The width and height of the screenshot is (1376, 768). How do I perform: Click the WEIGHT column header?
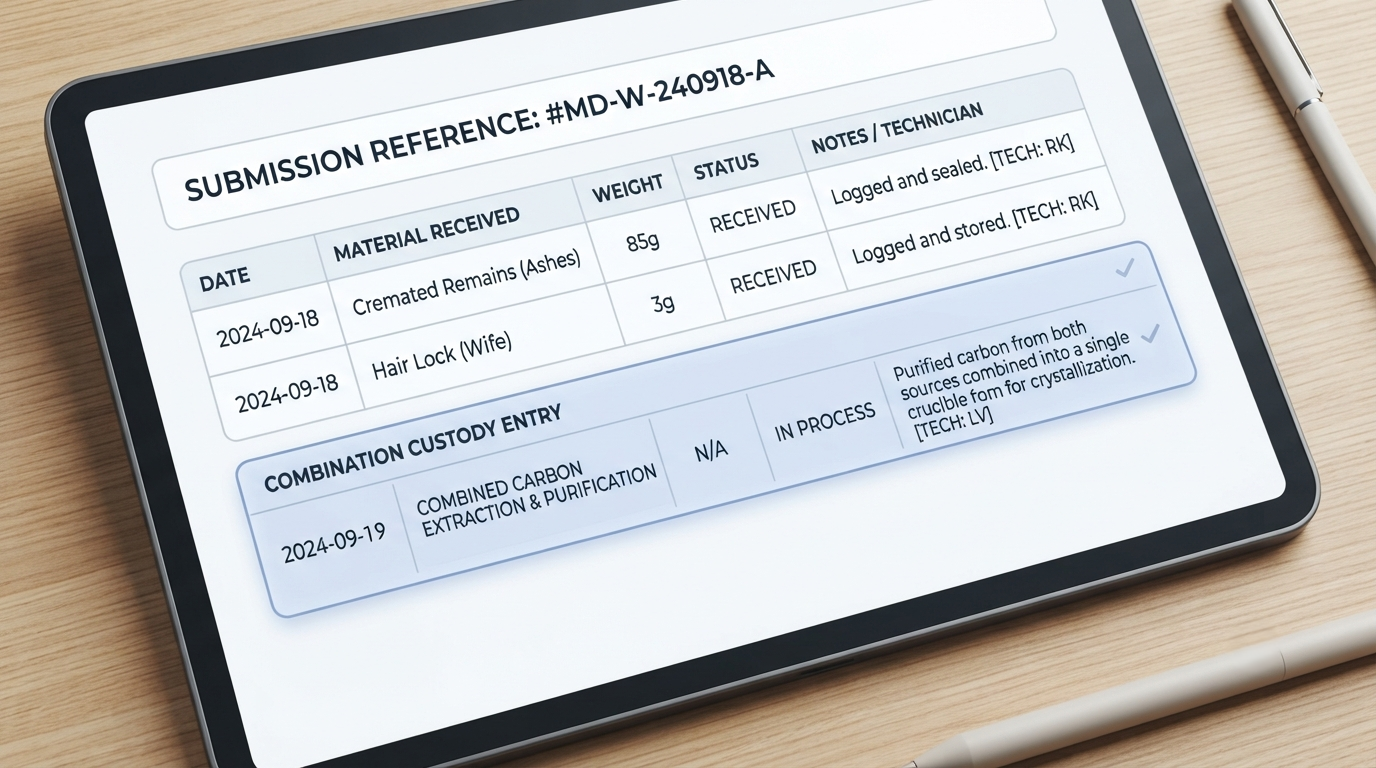click(x=627, y=187)
